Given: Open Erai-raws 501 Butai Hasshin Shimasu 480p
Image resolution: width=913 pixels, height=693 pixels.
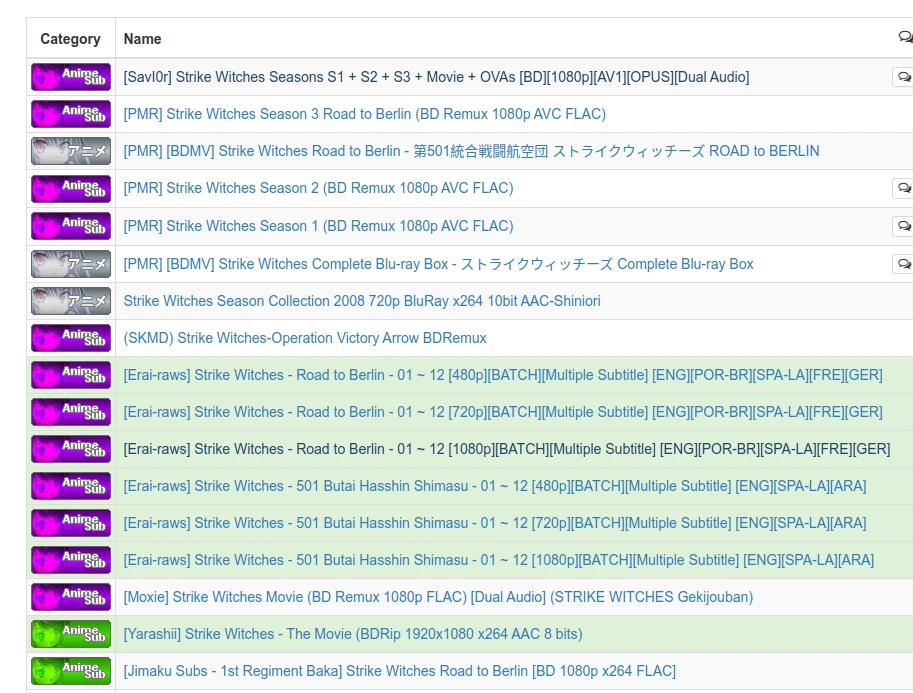Looking at the screenshot, I should [495, 486].
